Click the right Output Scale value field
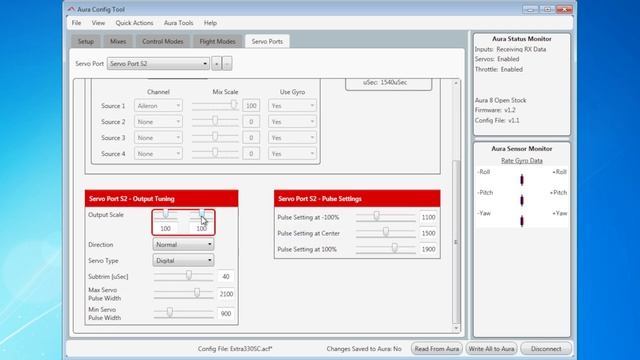The height and width of the screenshot is (360, 640). 202,229
